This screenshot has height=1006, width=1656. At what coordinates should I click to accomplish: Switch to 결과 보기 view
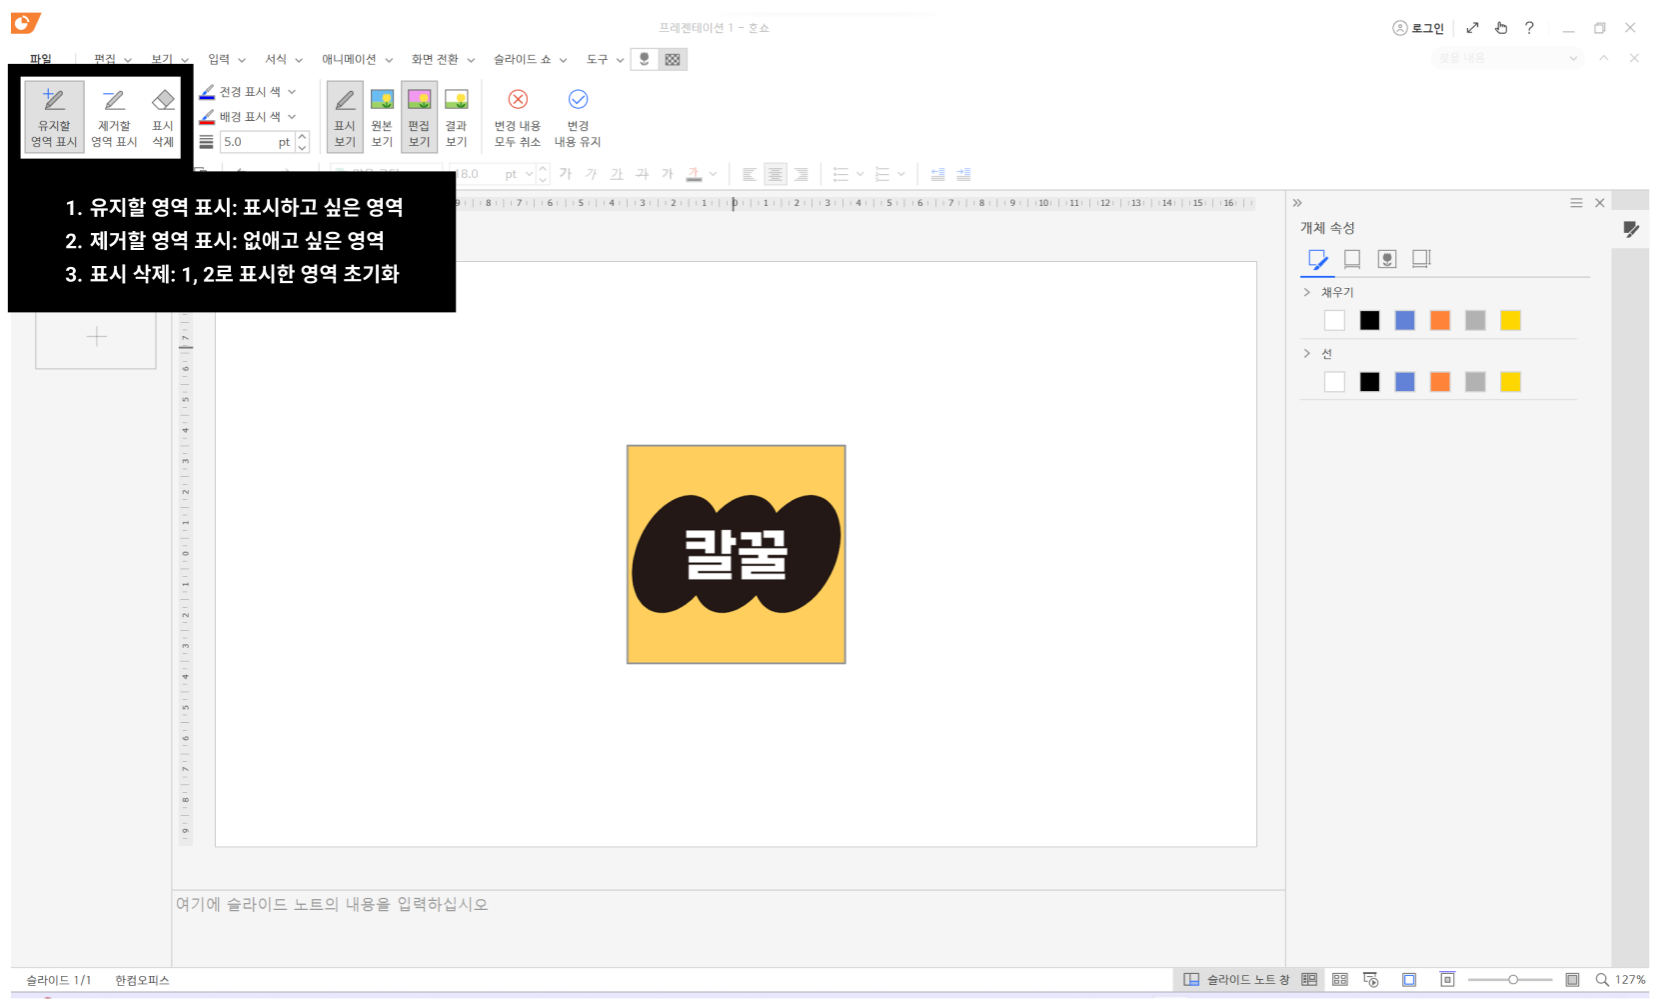[x=457, y=117]
